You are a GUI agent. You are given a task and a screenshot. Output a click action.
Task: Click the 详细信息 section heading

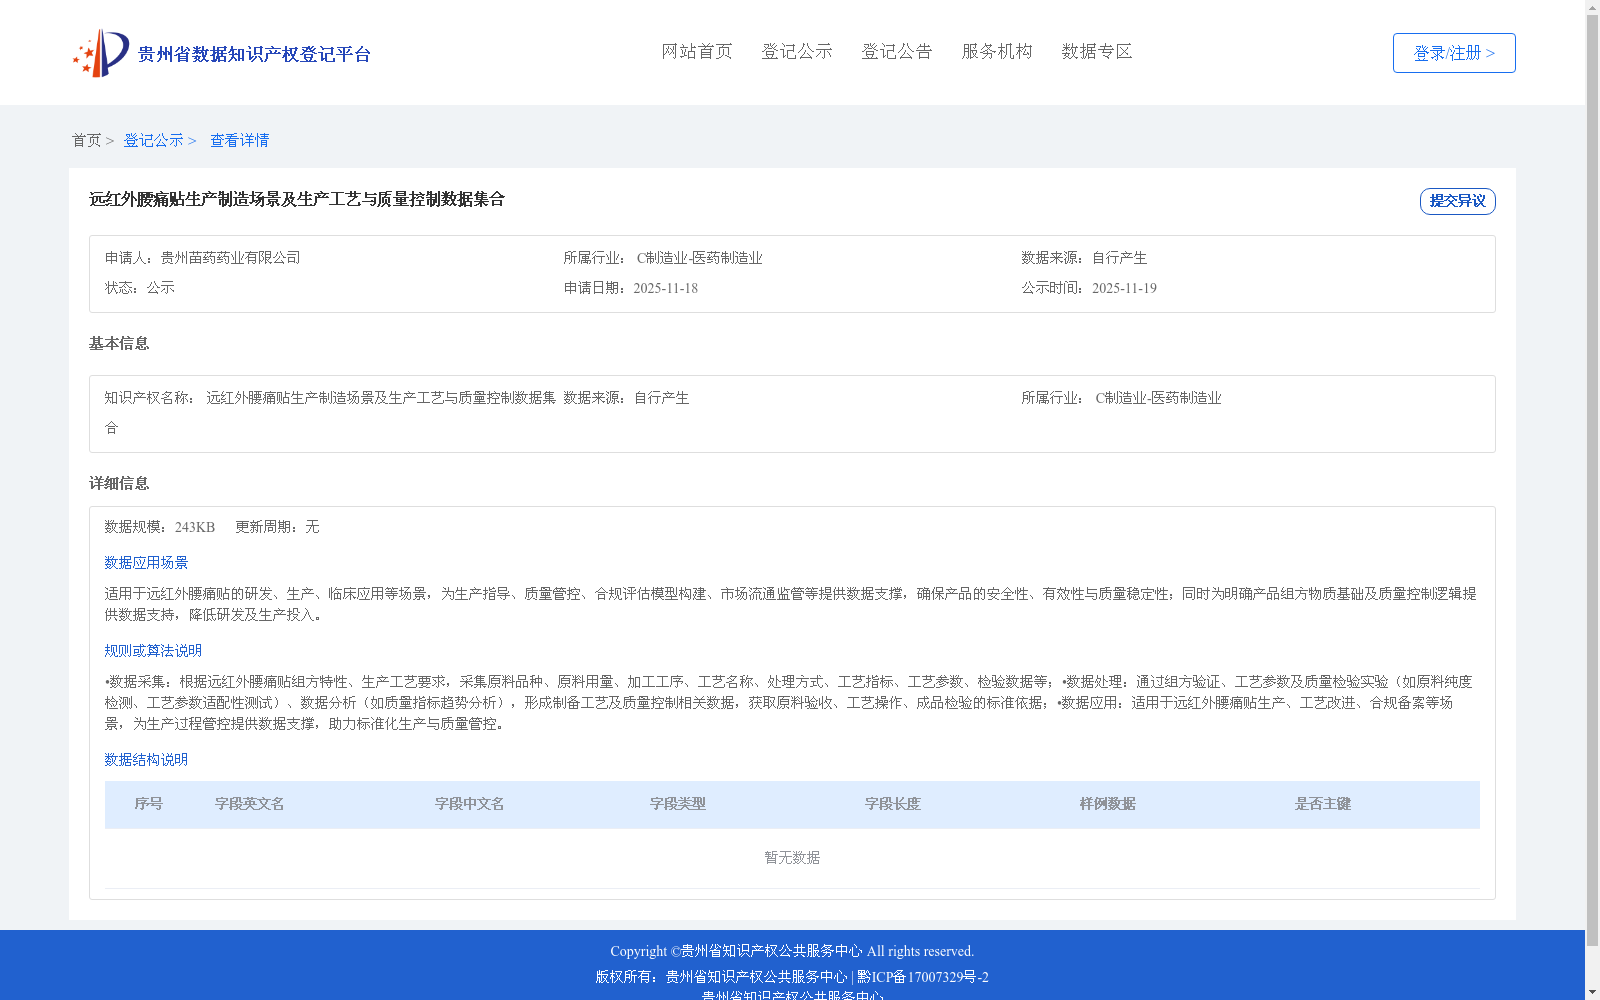119,484
